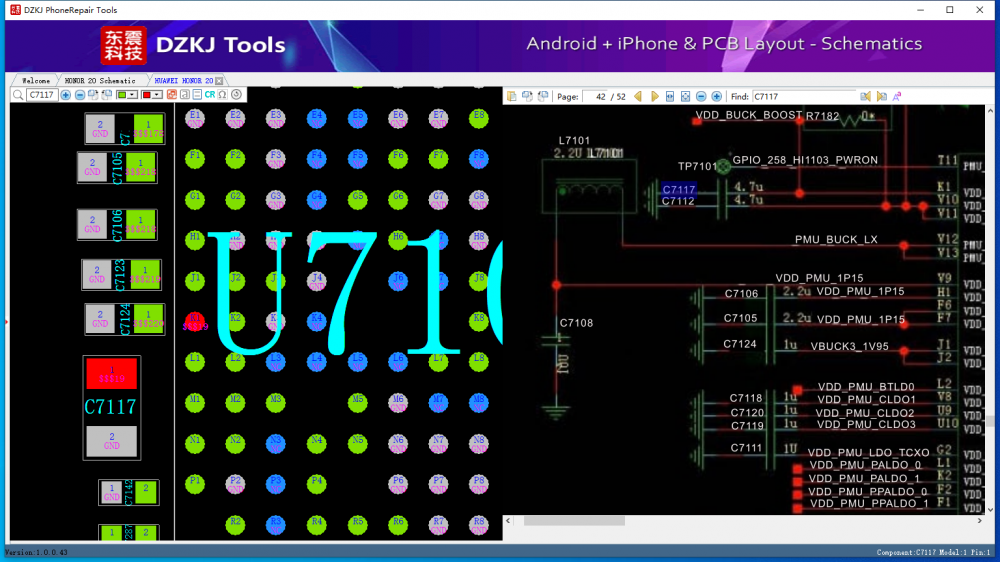Click the orange-red layers icon in PCB toolbar
The width and height of the screenshot is (1000, 562).
[172, 94]
